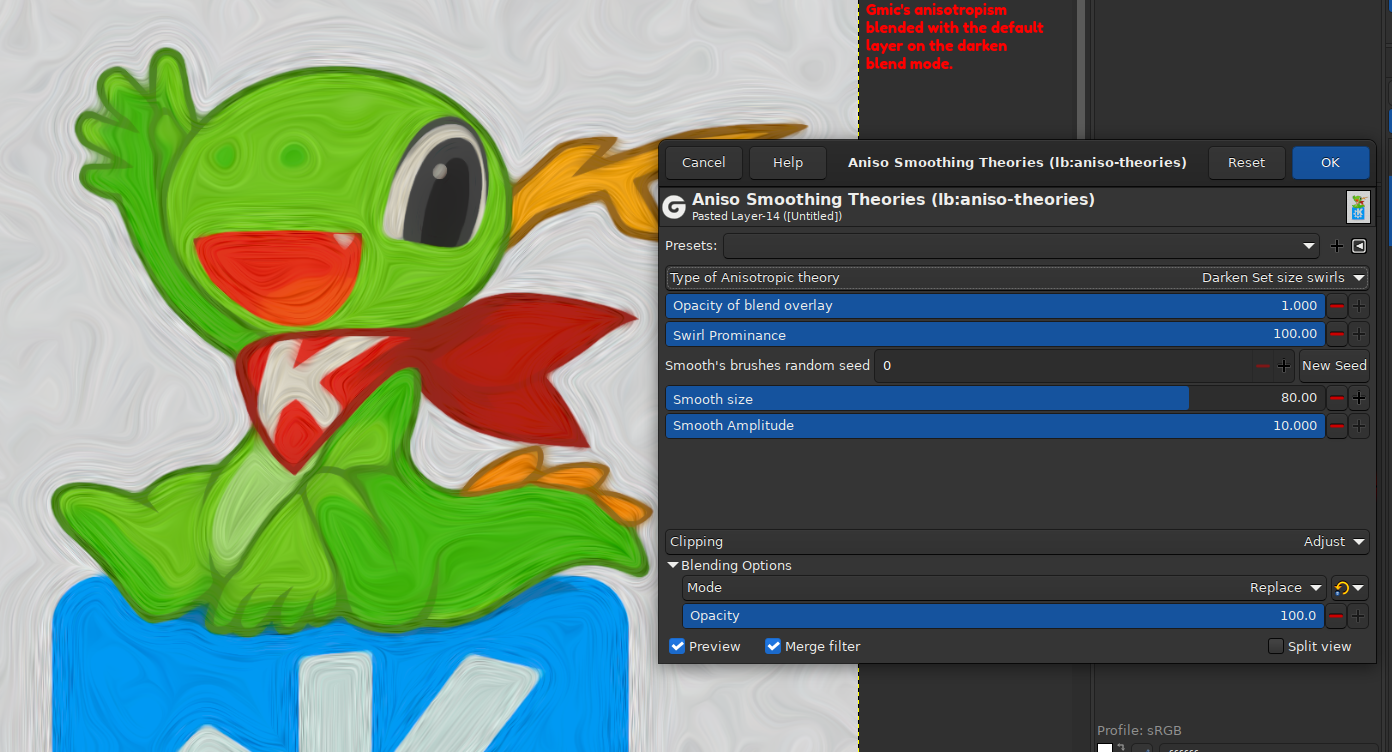Screen dimensions: 1392x752
Task: Click the Smooth size slider
Action: [996, 398]
